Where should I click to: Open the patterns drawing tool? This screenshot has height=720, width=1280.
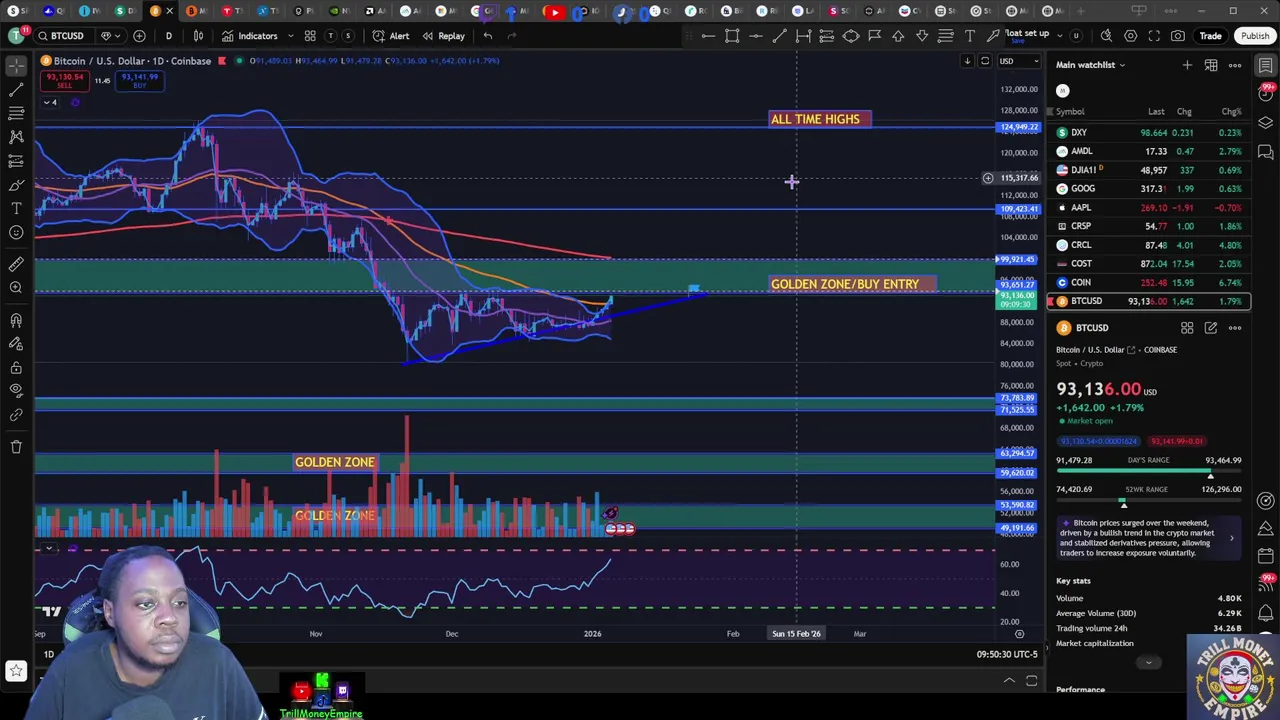click(16, 137)
